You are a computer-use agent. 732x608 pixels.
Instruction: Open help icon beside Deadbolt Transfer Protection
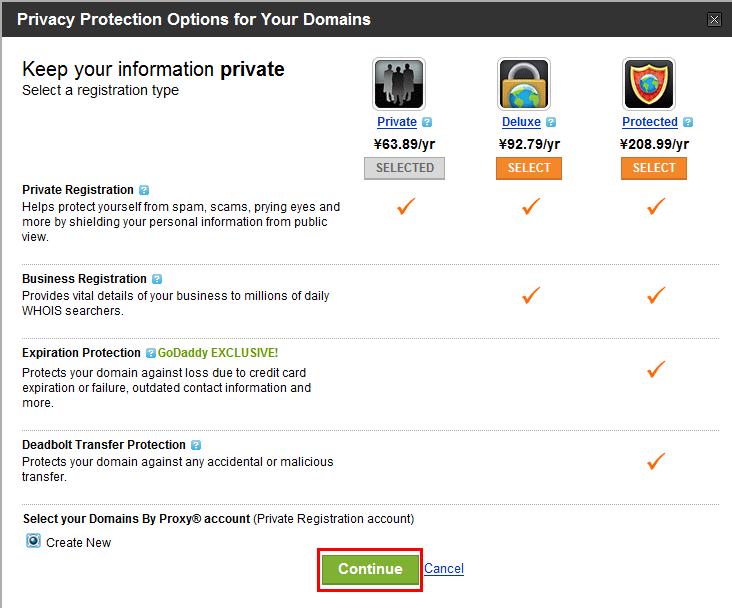(x=196, y=445)
